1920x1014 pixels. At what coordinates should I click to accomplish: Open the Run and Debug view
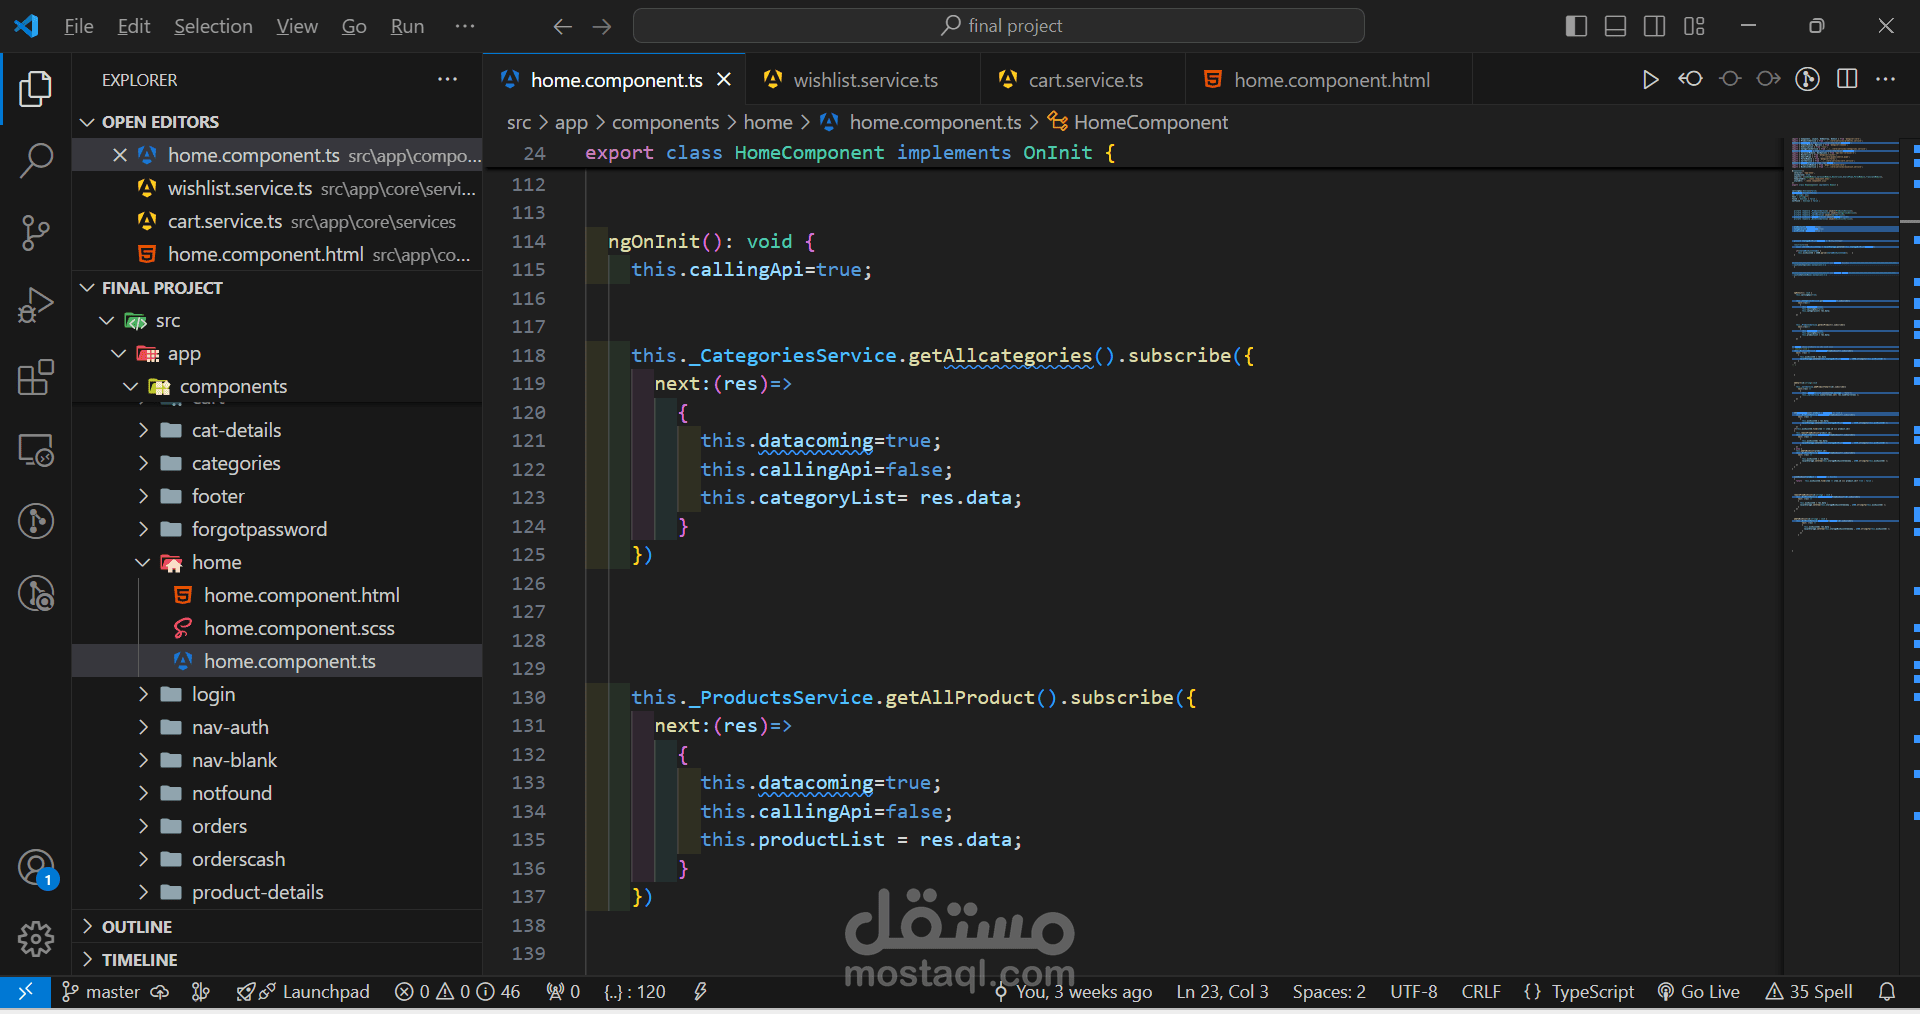click(36, 305)
